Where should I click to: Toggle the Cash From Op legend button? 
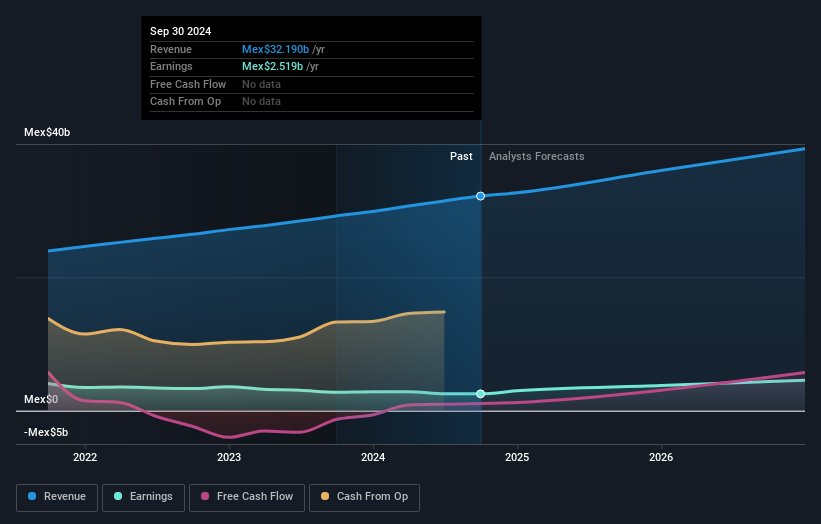pos(364,497)
